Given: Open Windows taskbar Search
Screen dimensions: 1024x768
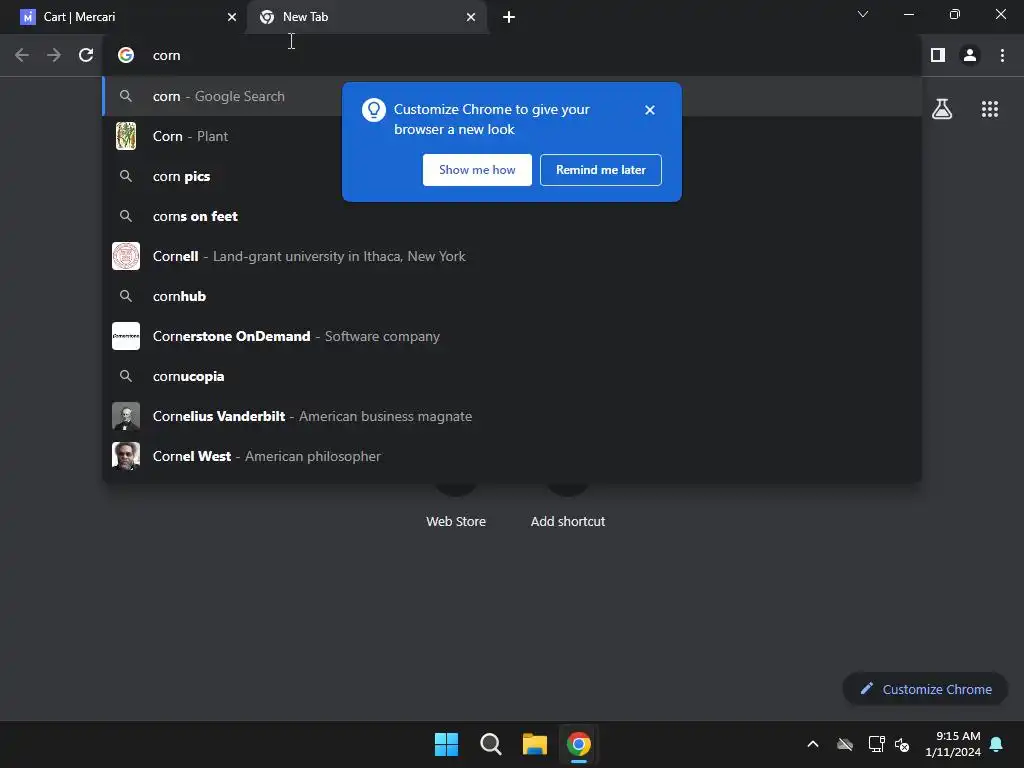Looking at the screenshot, I should click(x=490, y=744).
